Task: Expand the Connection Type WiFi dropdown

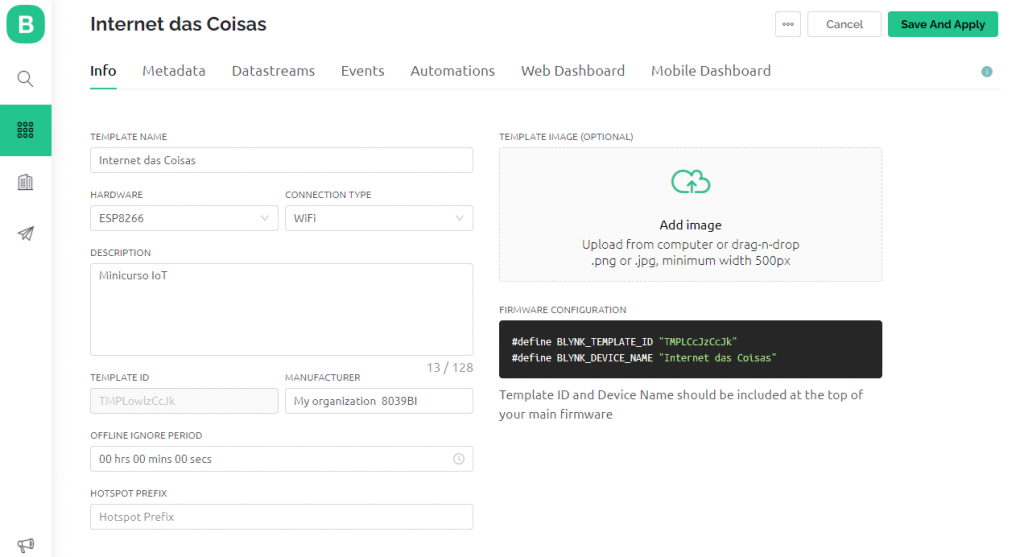Action: tap(379, 218)
